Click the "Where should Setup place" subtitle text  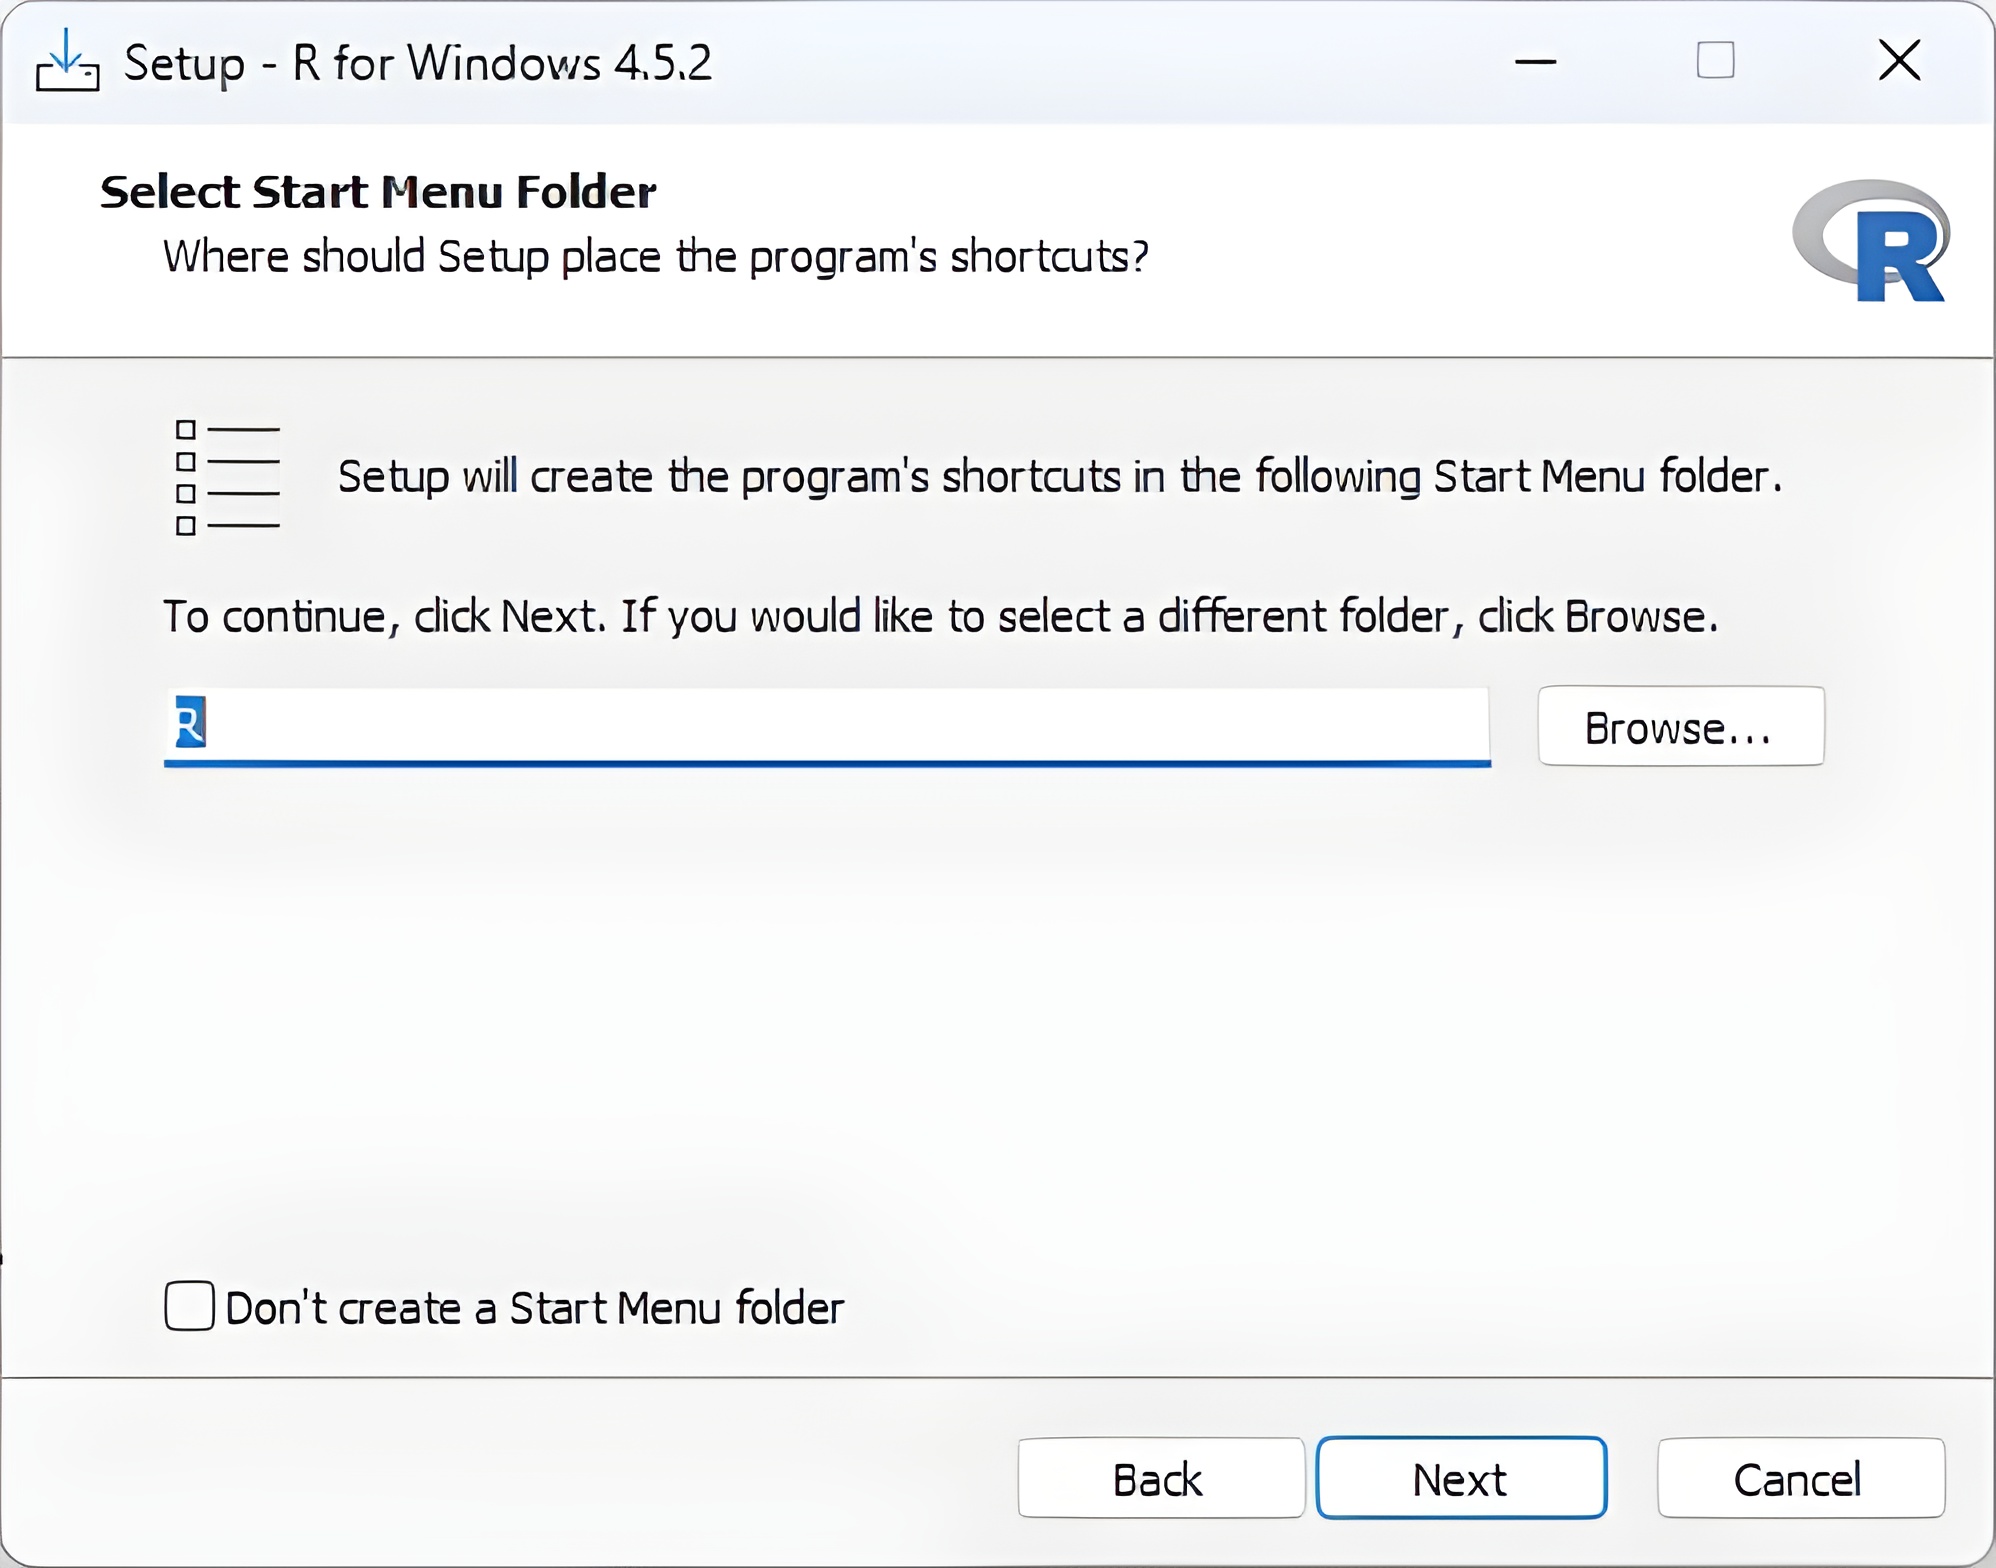[655, 257]
